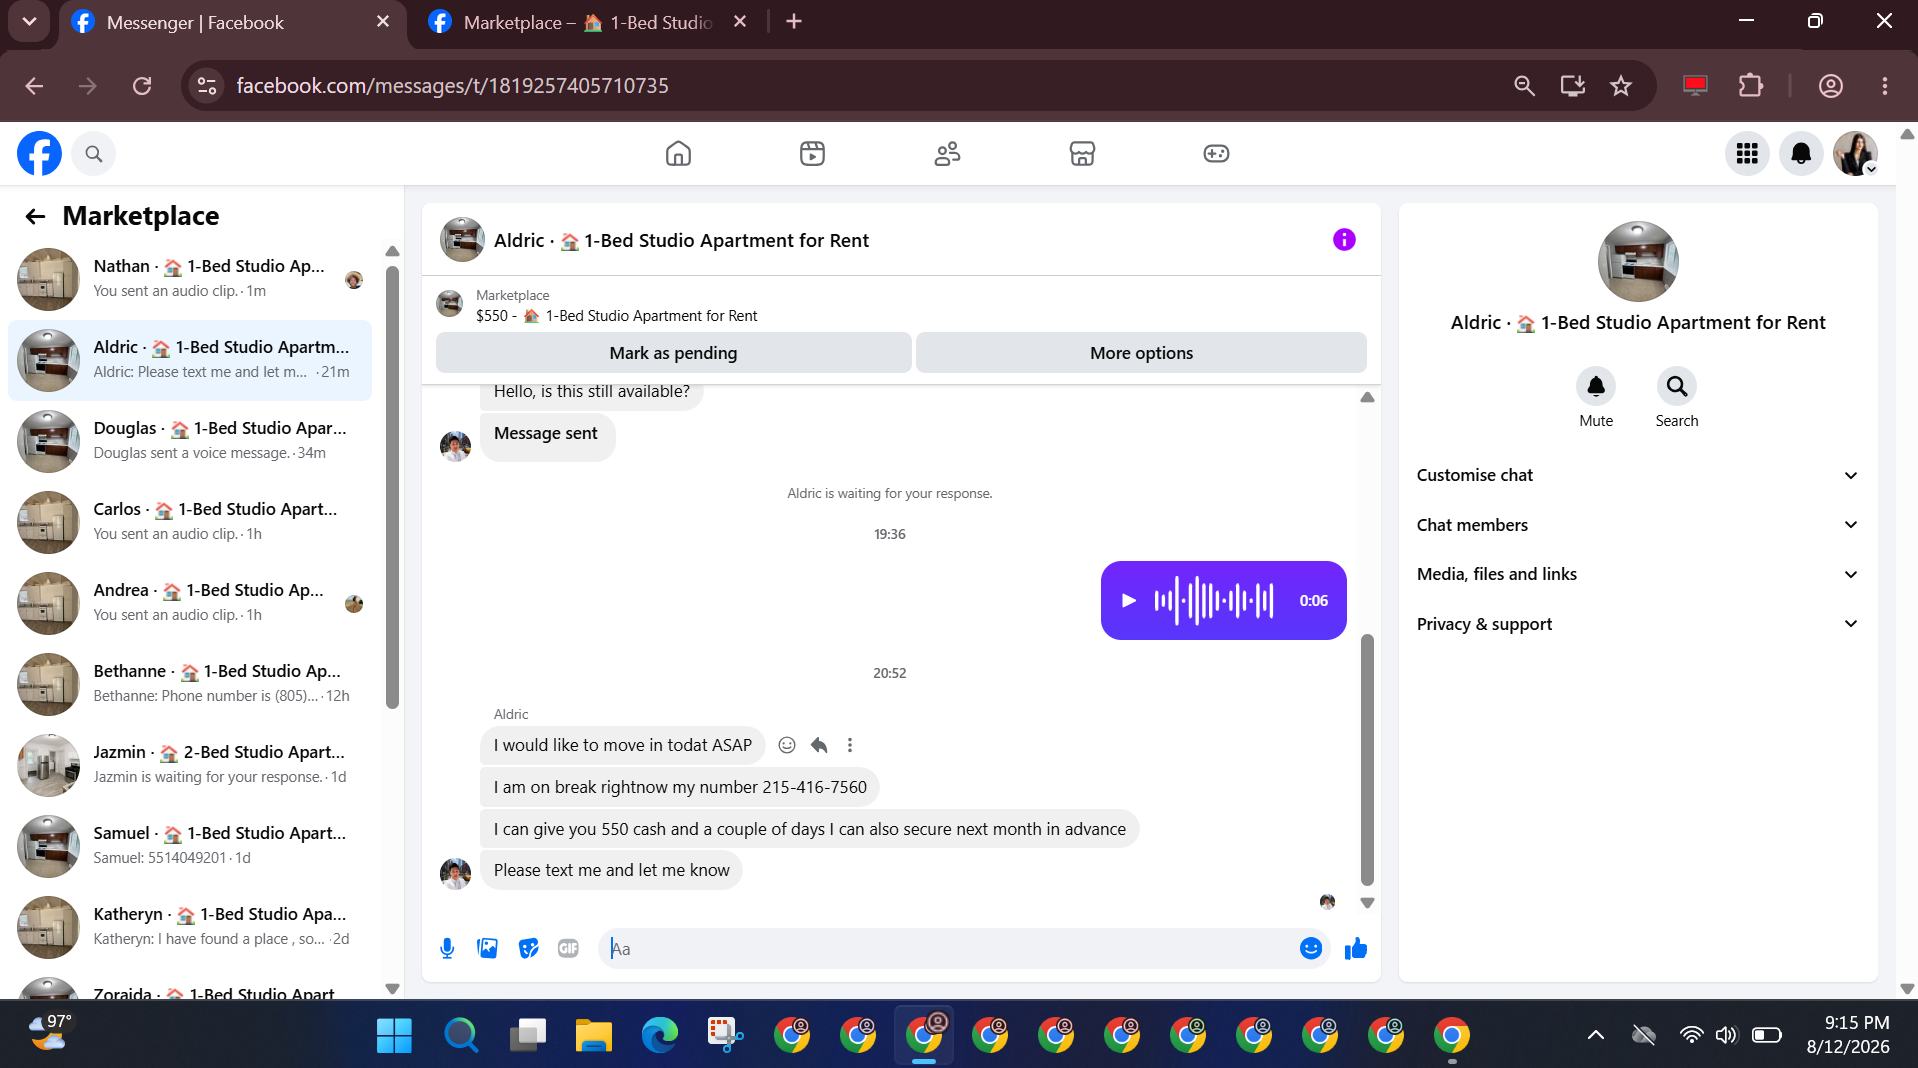Open the Nathan conversation

pyautogui.click(x=190, y=279)
